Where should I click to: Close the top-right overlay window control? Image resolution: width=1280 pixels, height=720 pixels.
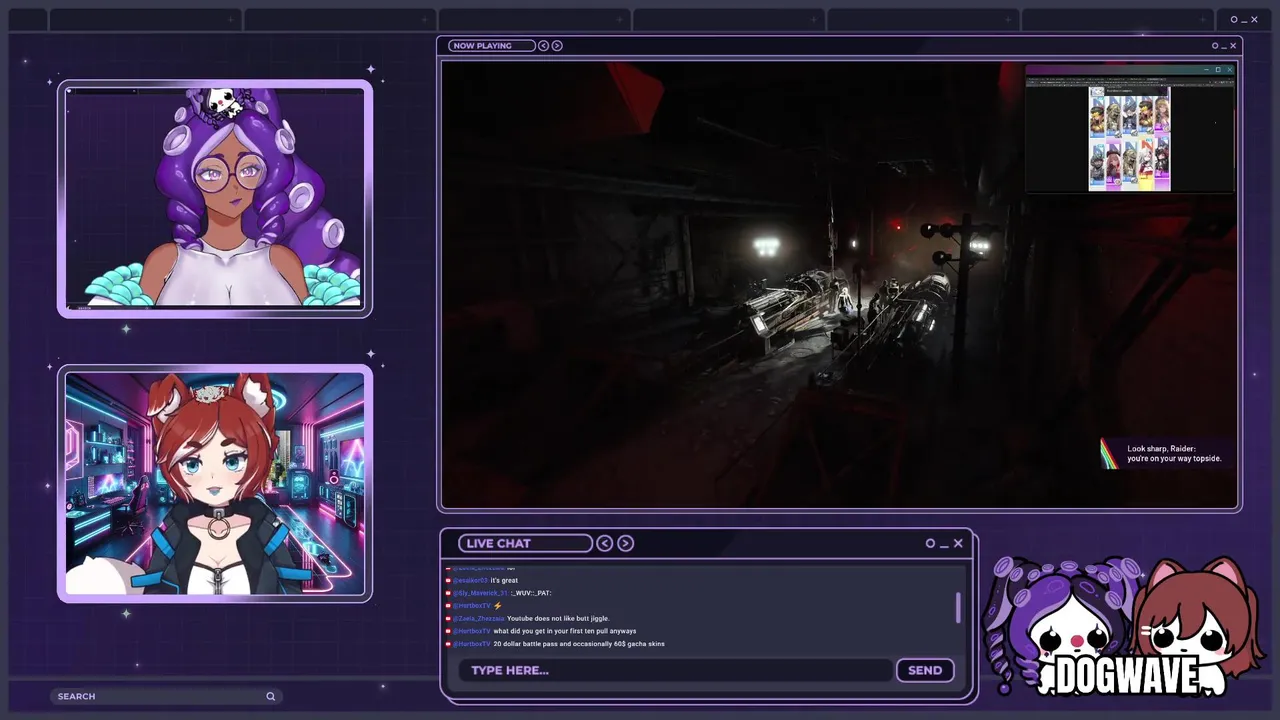[x=1254, y=19]
